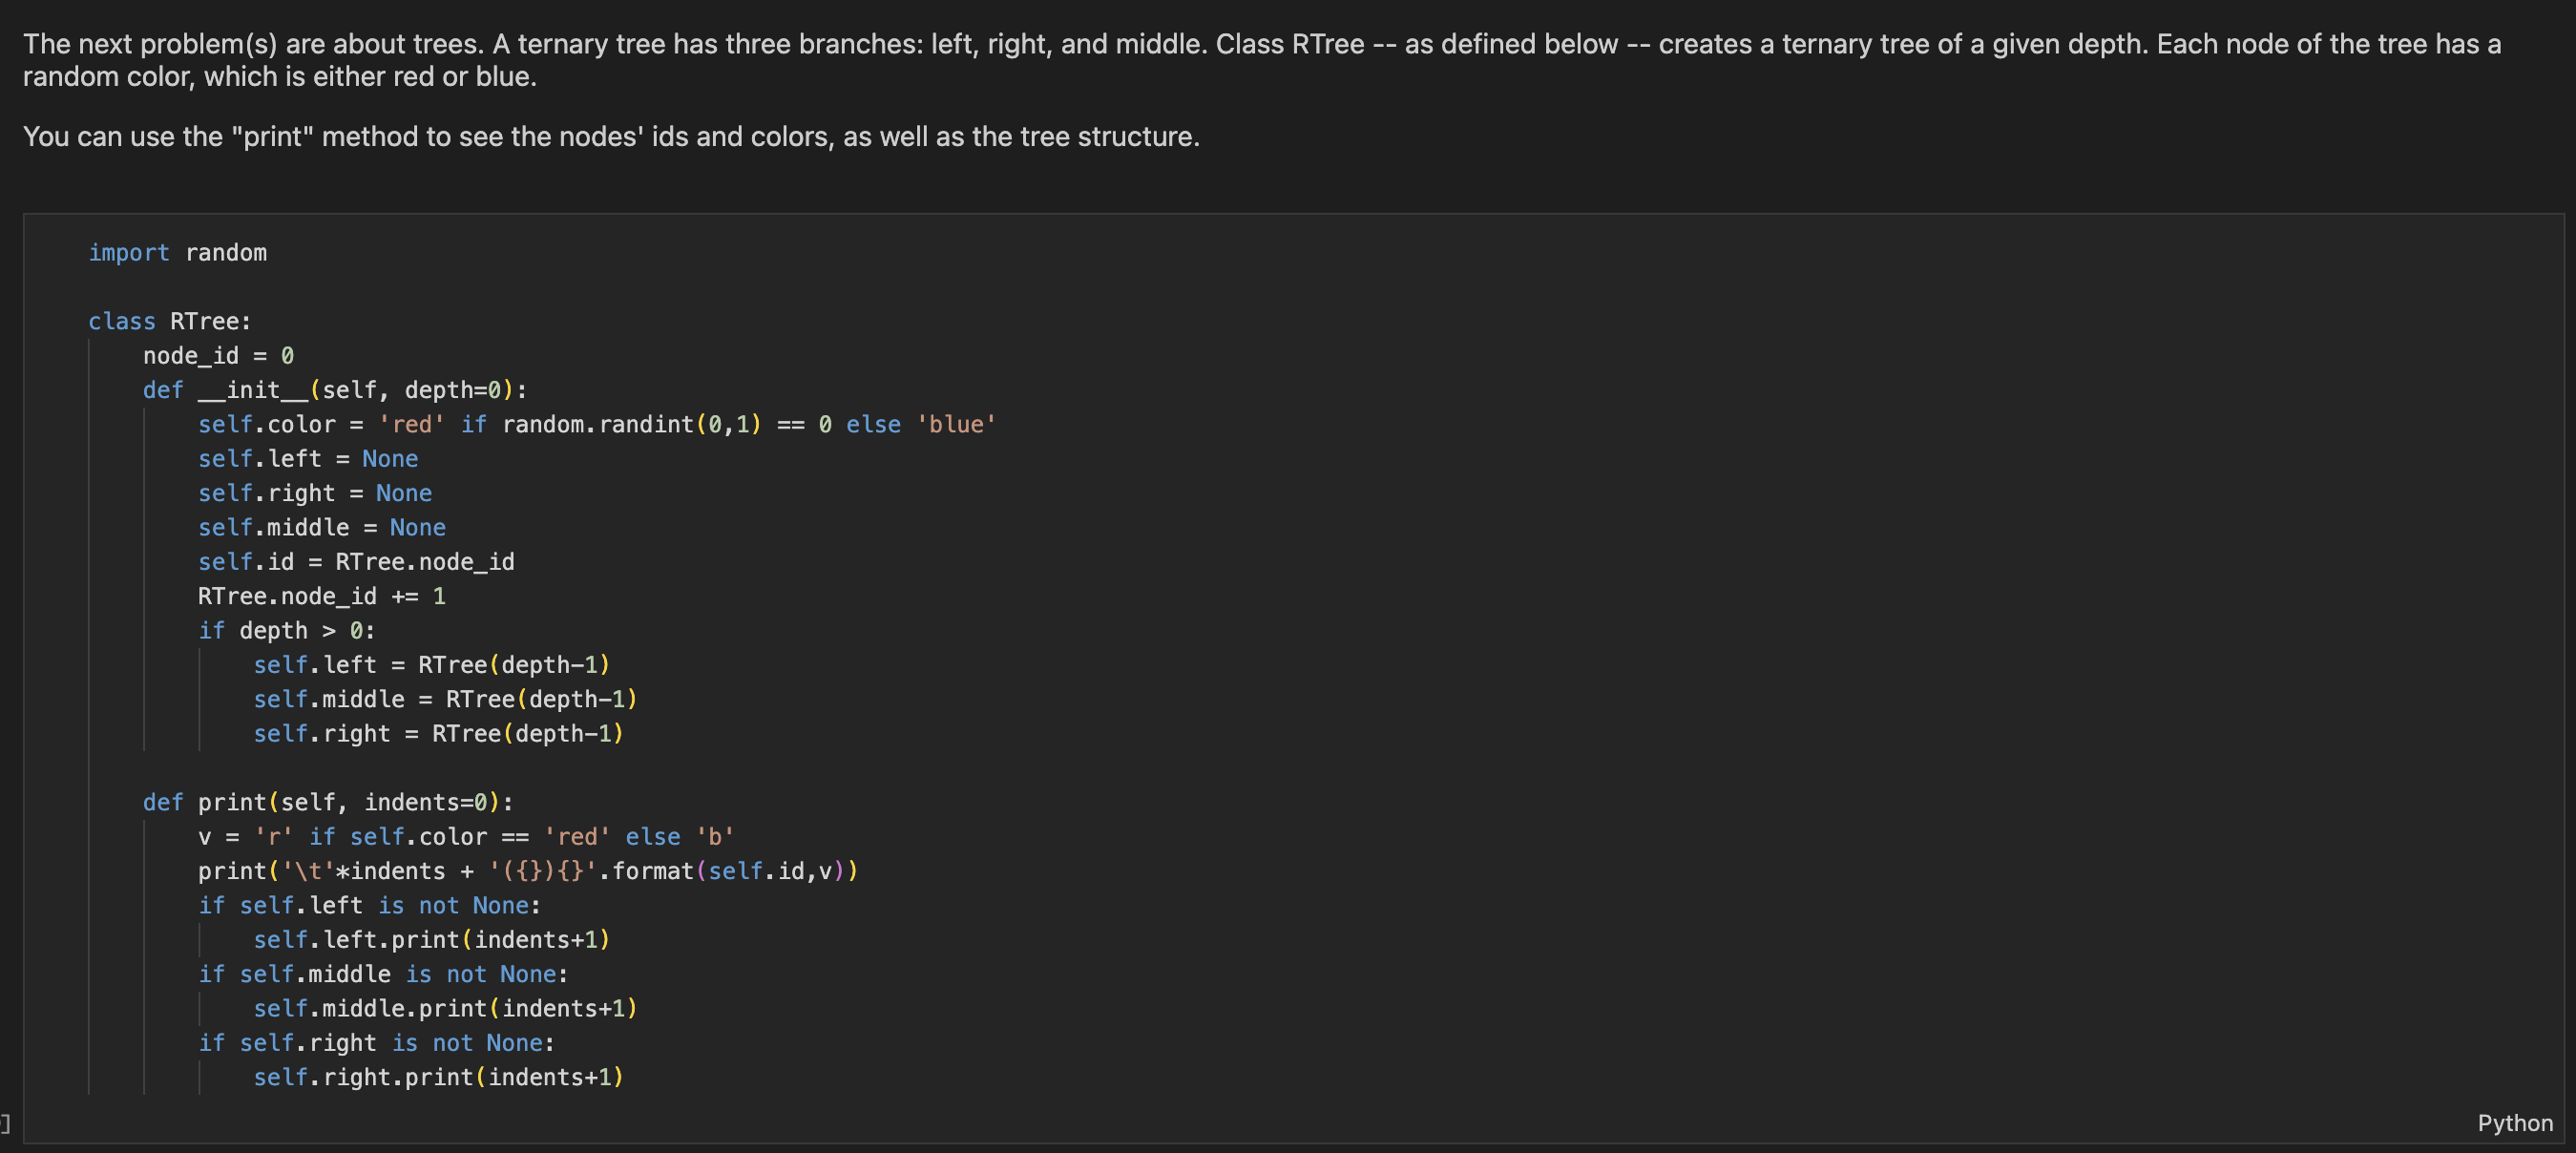Click the 'self.left = None' line
2576x1153 pixels.
coord(308,459)
